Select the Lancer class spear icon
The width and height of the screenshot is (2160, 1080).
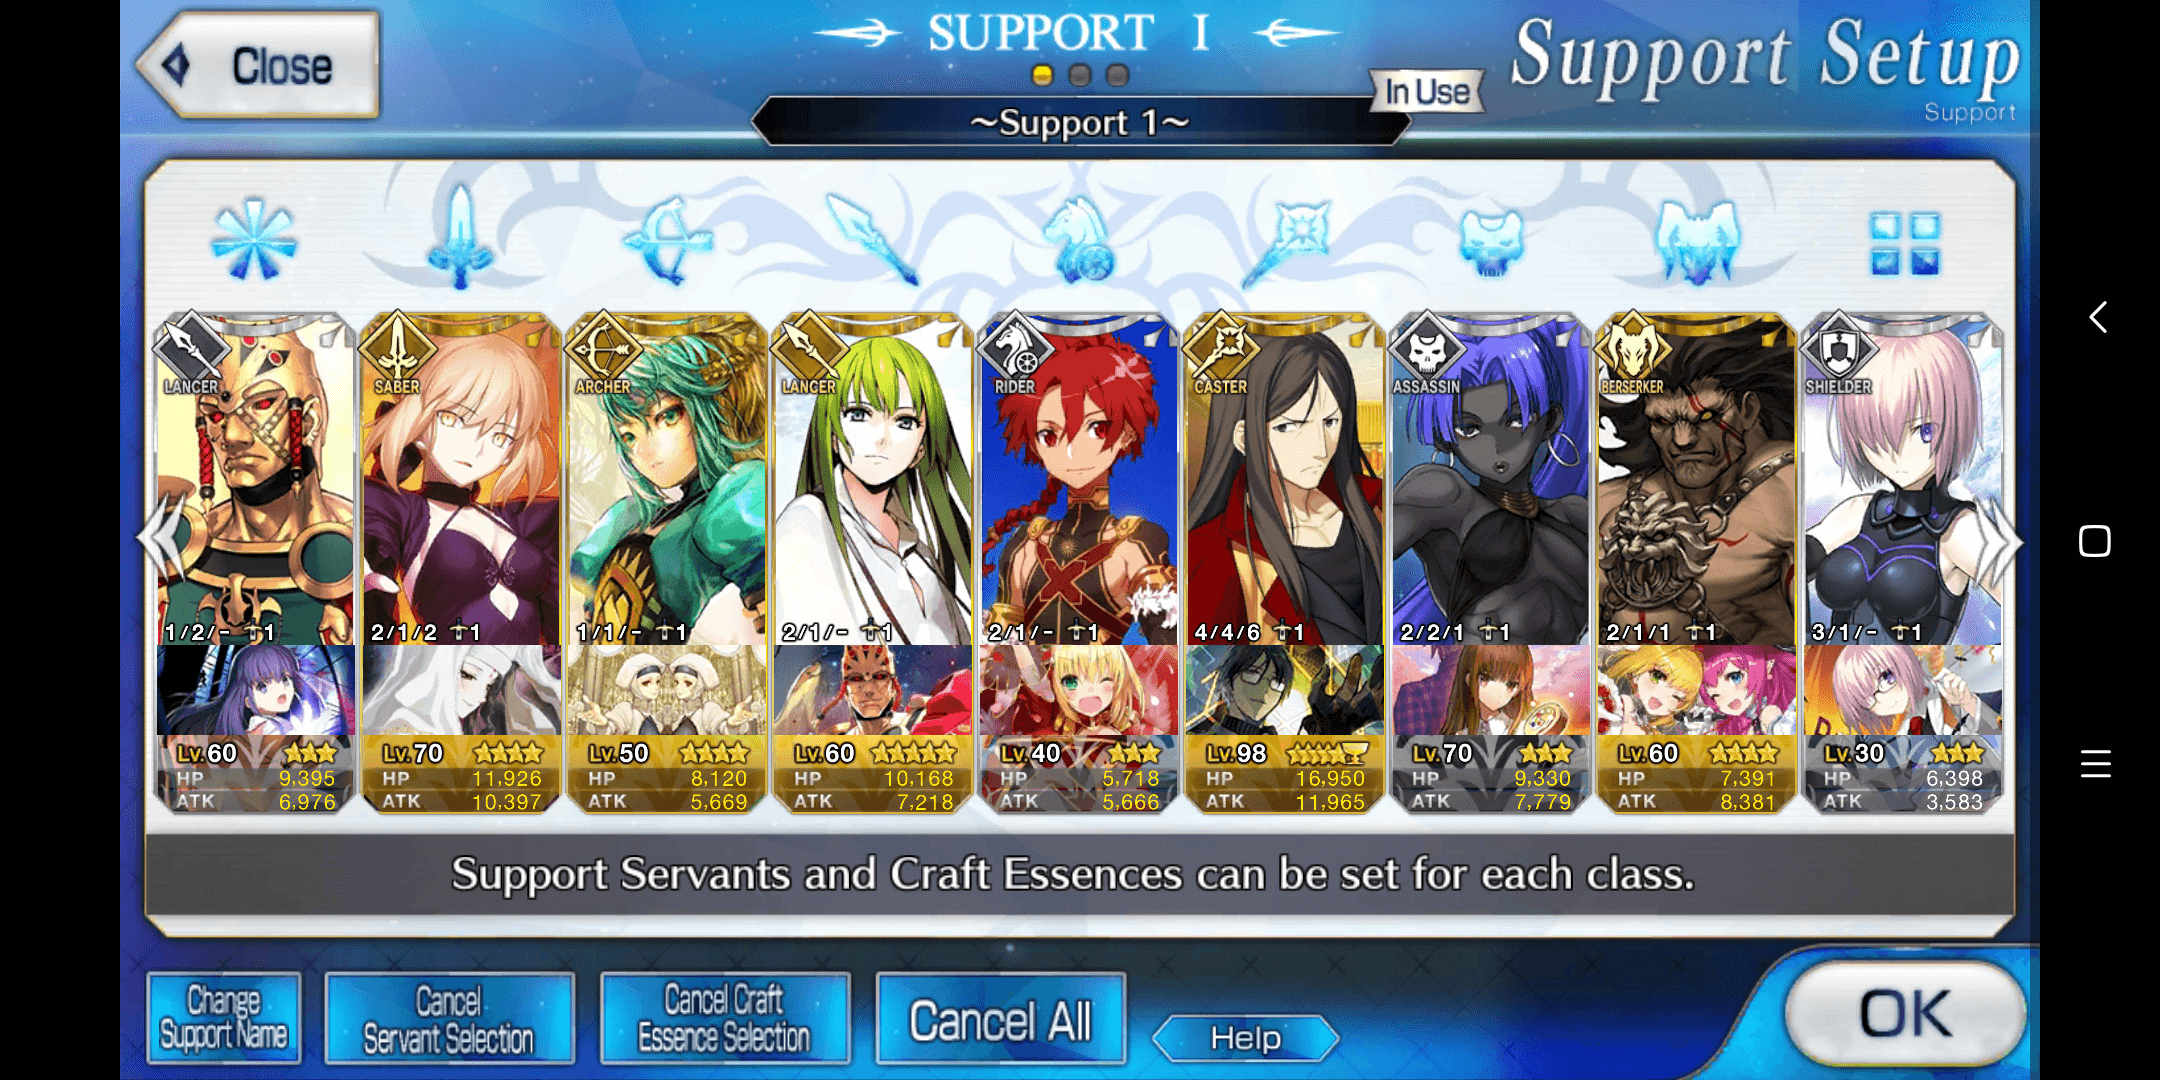(873, 240)
